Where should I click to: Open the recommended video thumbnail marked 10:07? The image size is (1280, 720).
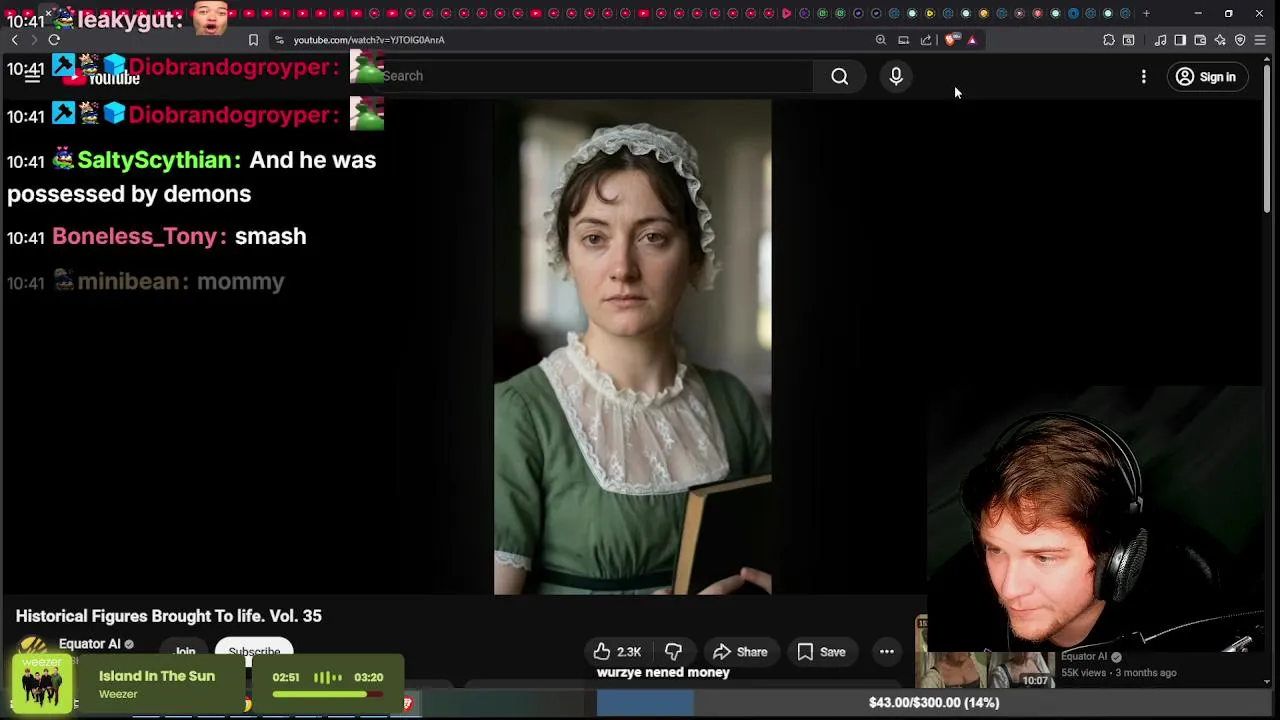[986, 669]
